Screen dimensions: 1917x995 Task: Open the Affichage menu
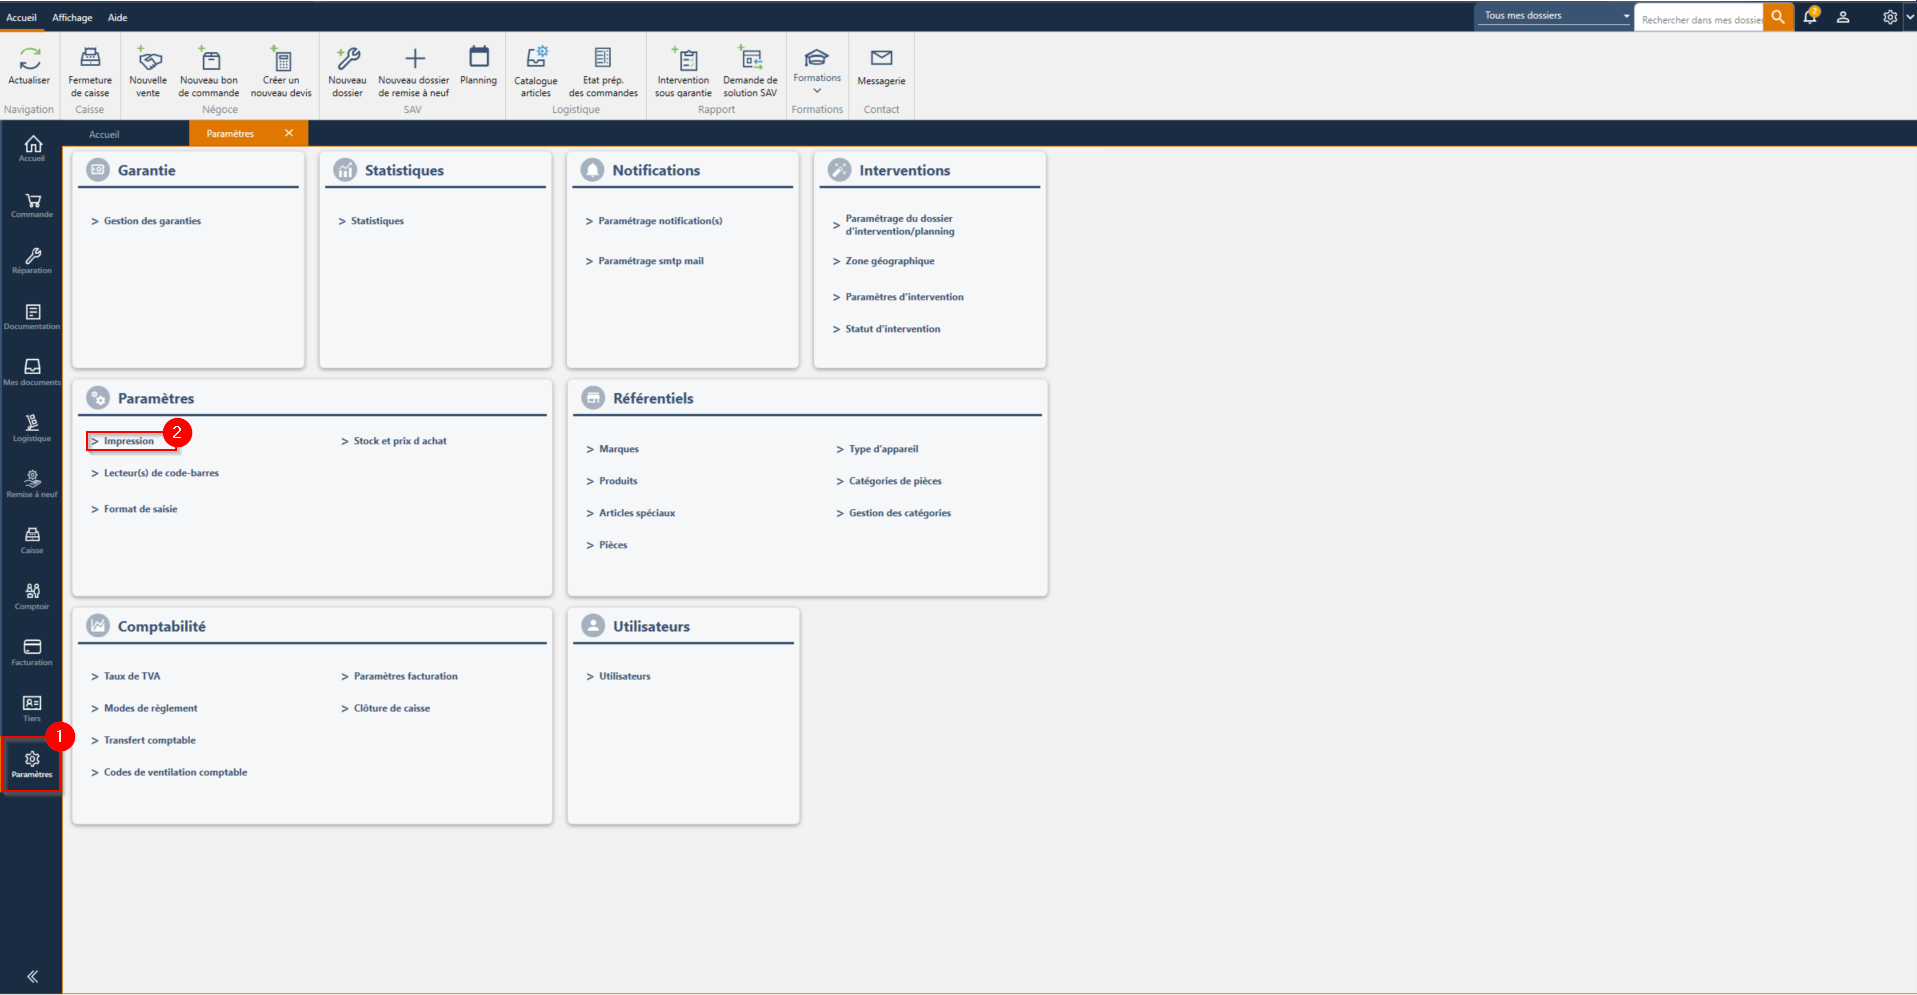click(x=72, y=17)
